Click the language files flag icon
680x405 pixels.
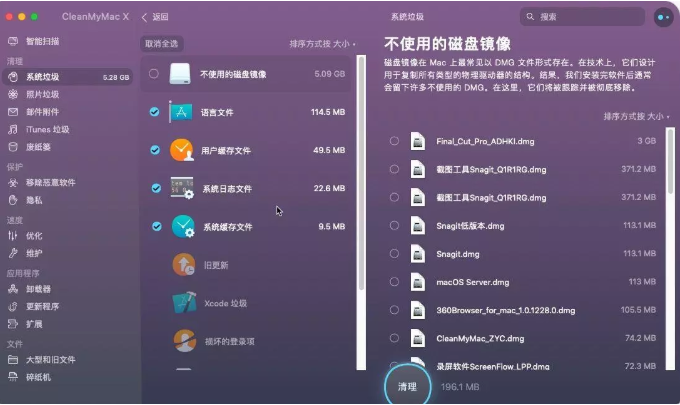click(181, 112)
